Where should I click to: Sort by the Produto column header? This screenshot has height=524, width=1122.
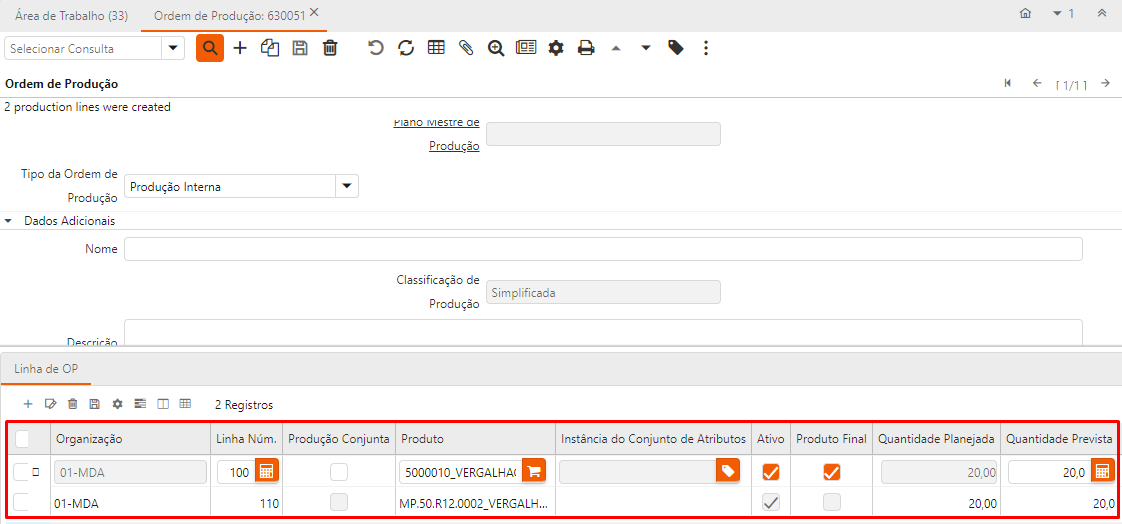click(422, 438)
